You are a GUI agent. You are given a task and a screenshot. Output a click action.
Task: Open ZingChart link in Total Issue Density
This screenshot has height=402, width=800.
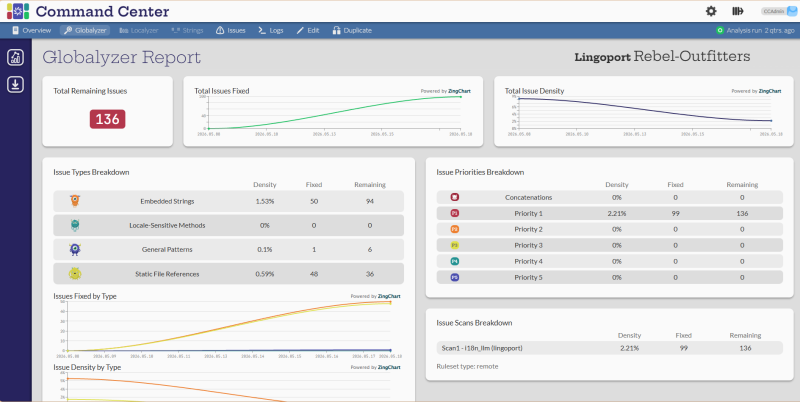(x=770, y=91)
